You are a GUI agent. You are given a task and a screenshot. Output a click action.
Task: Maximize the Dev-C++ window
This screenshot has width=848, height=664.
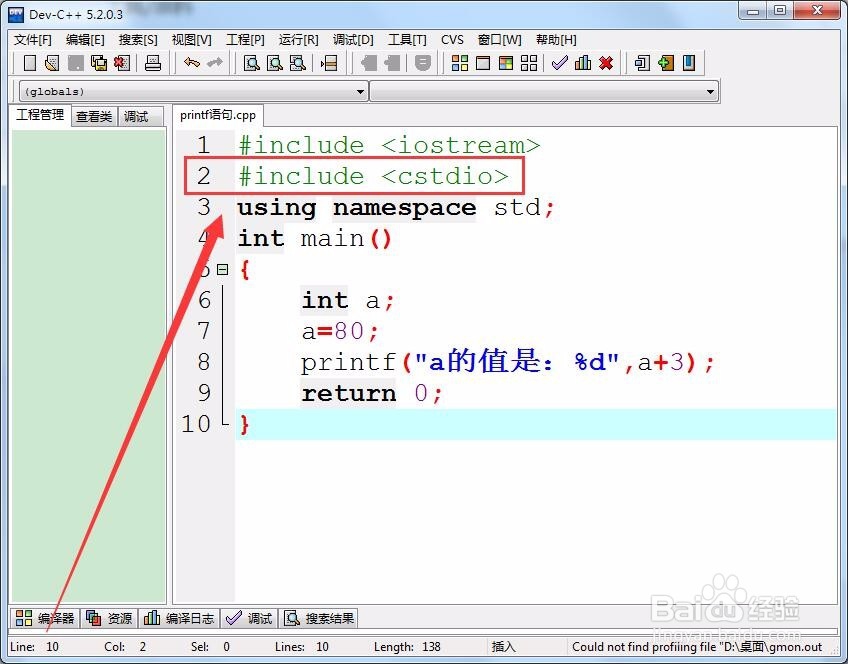(x=779, y=10)
